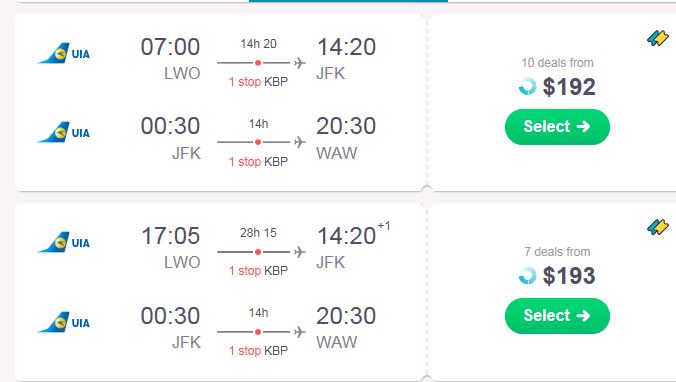Click UIA logo on second 00:30 JFK flight
The image size is (676, 382).
(x=64, y=322)
